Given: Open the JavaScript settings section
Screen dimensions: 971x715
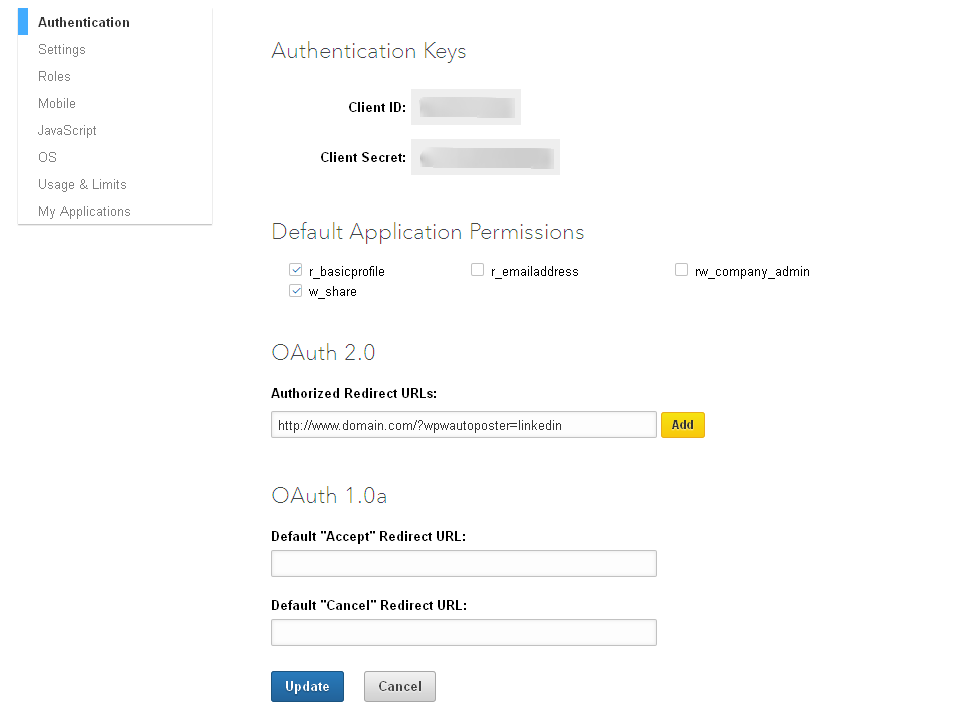Looking at the screenshot, I should pyautogui.click(x=67, y=130).
